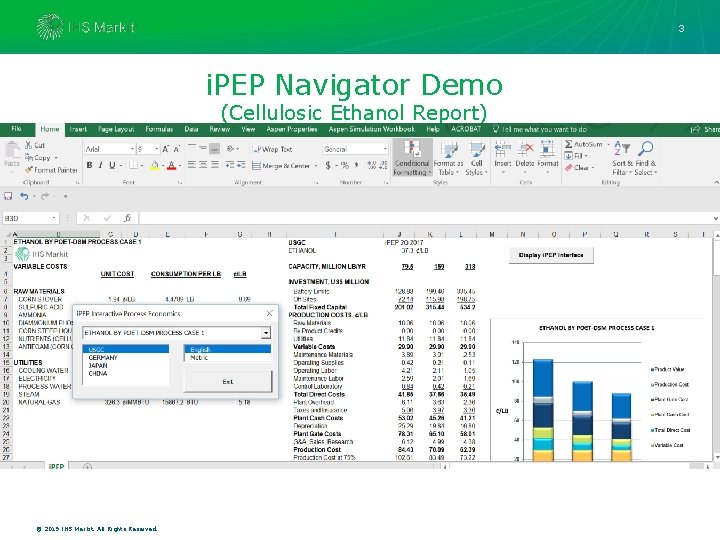Click Merge & Center

pyautogui.click(x=282, y=166)
